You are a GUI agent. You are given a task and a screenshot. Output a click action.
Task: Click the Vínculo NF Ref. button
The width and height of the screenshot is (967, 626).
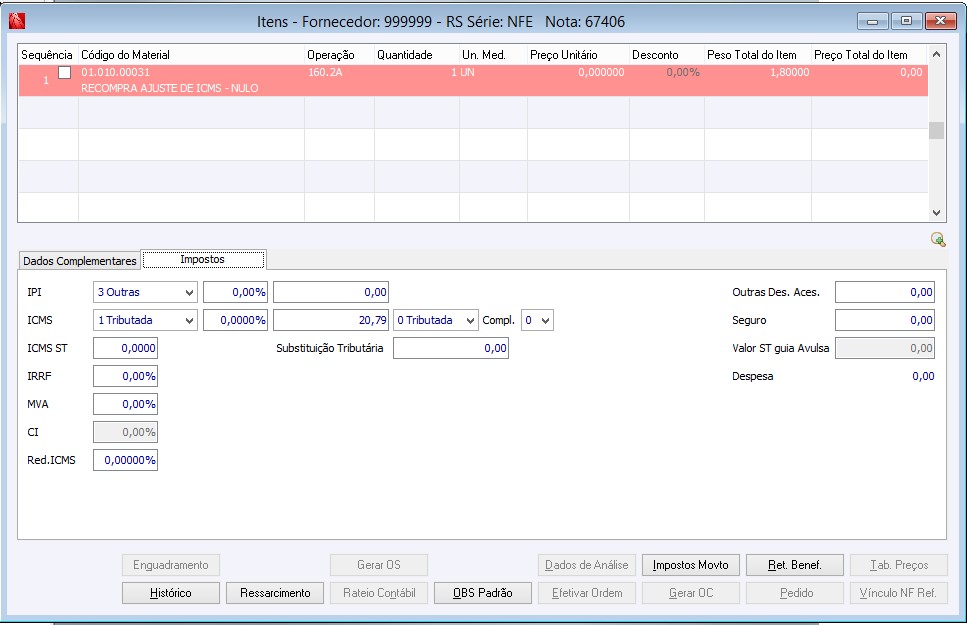click(899, 593)
